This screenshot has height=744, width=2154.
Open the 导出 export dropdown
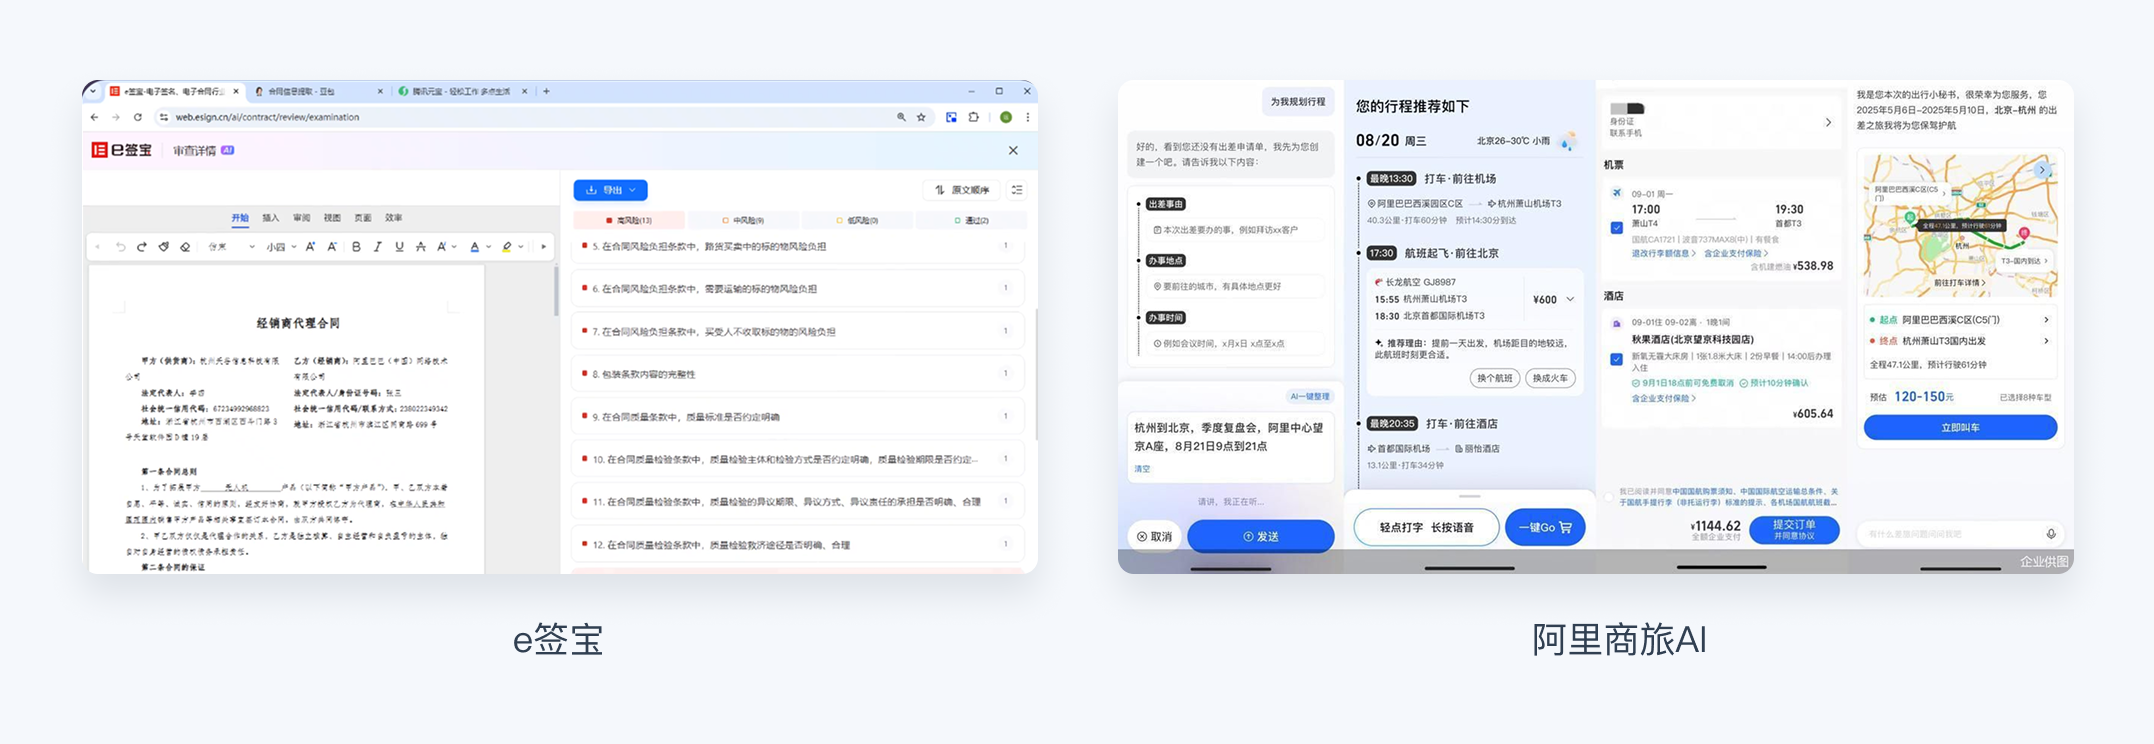pos(610,190)
